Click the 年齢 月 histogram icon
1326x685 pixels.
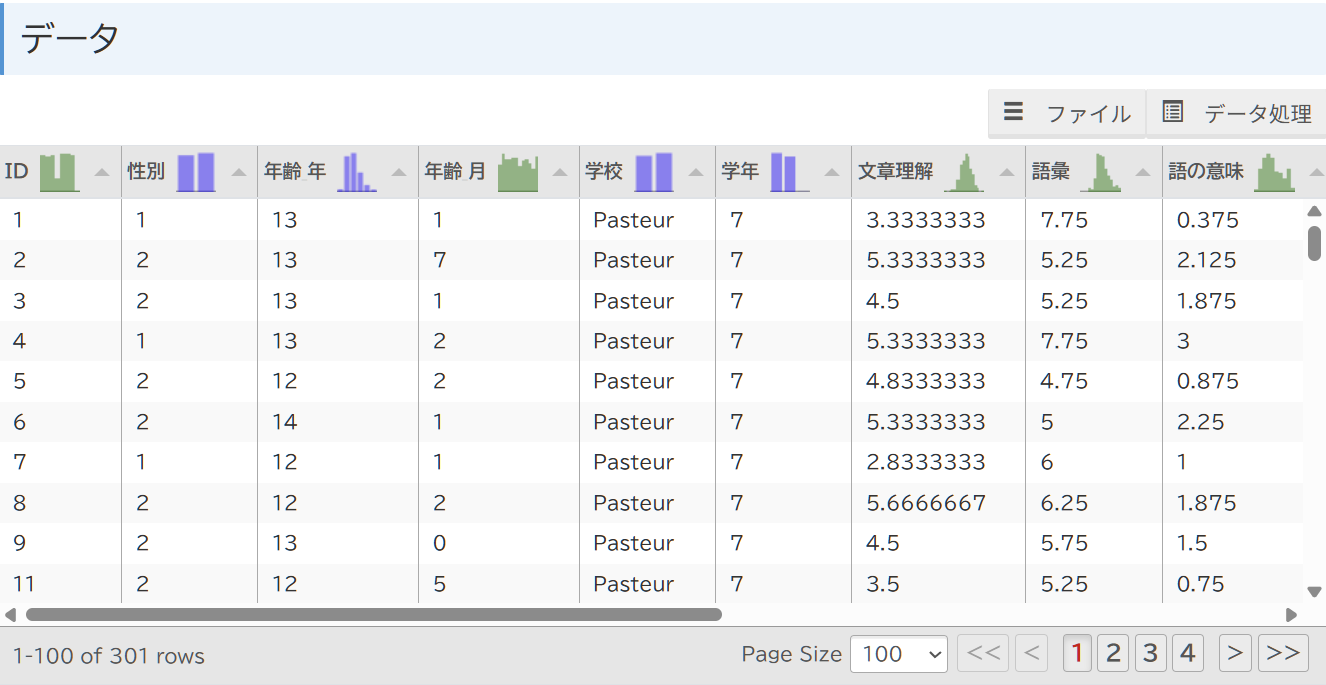point(518,172)
